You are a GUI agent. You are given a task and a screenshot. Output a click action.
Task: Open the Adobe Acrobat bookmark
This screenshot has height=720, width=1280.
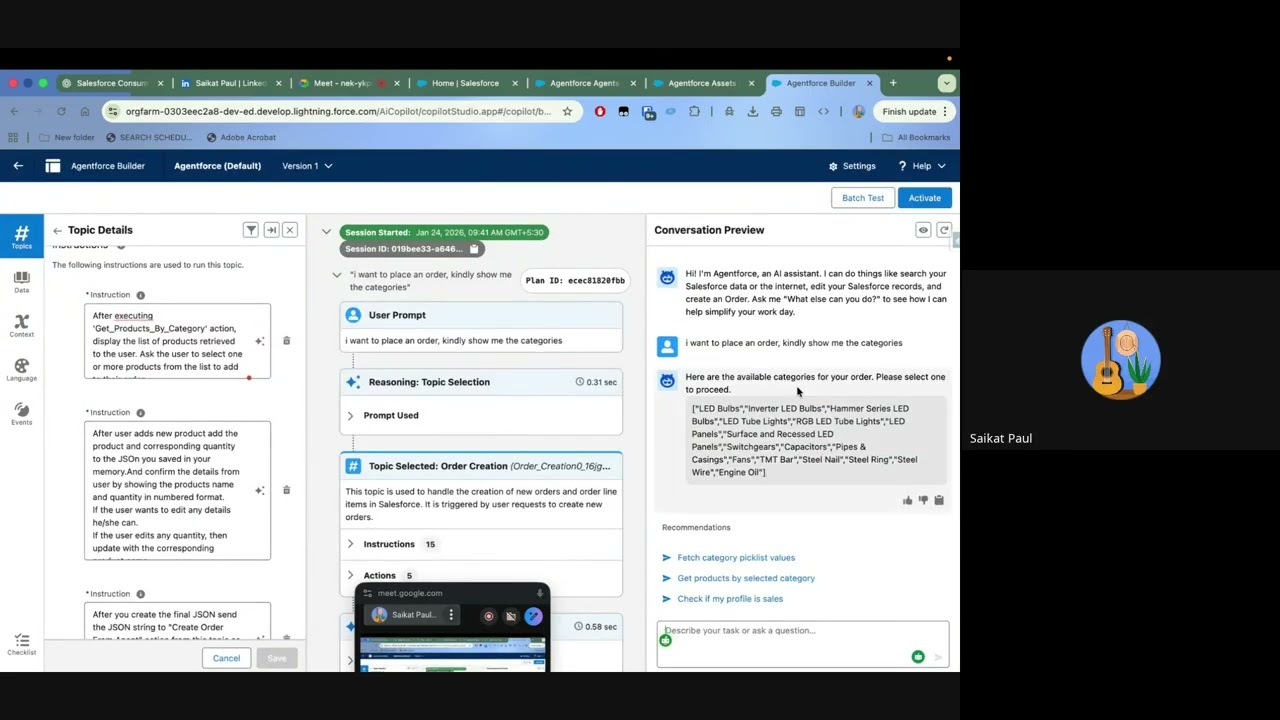coord(241,137)
